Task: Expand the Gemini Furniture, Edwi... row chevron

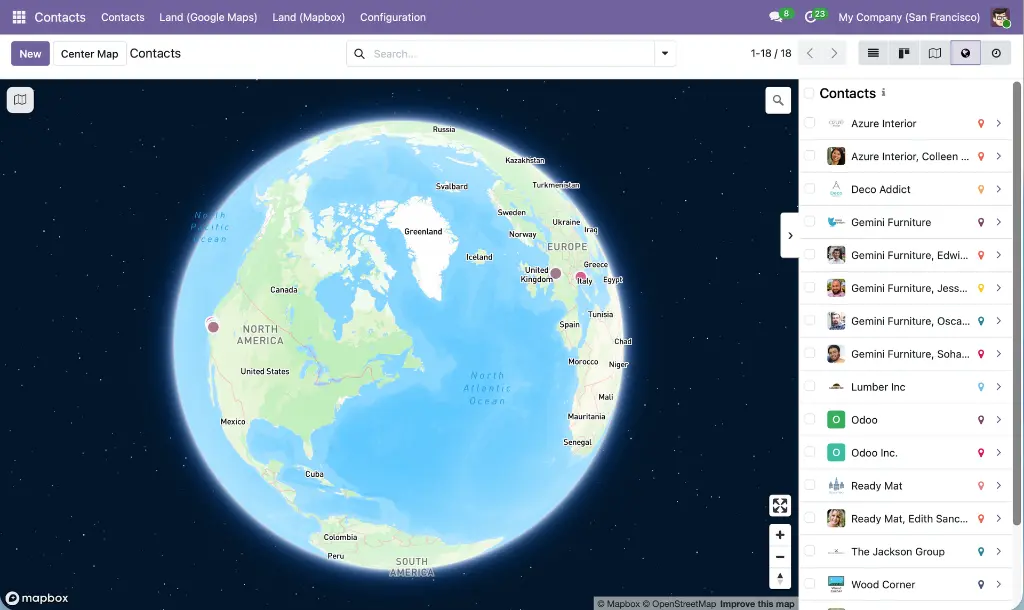Action: [x=999, y=255]
